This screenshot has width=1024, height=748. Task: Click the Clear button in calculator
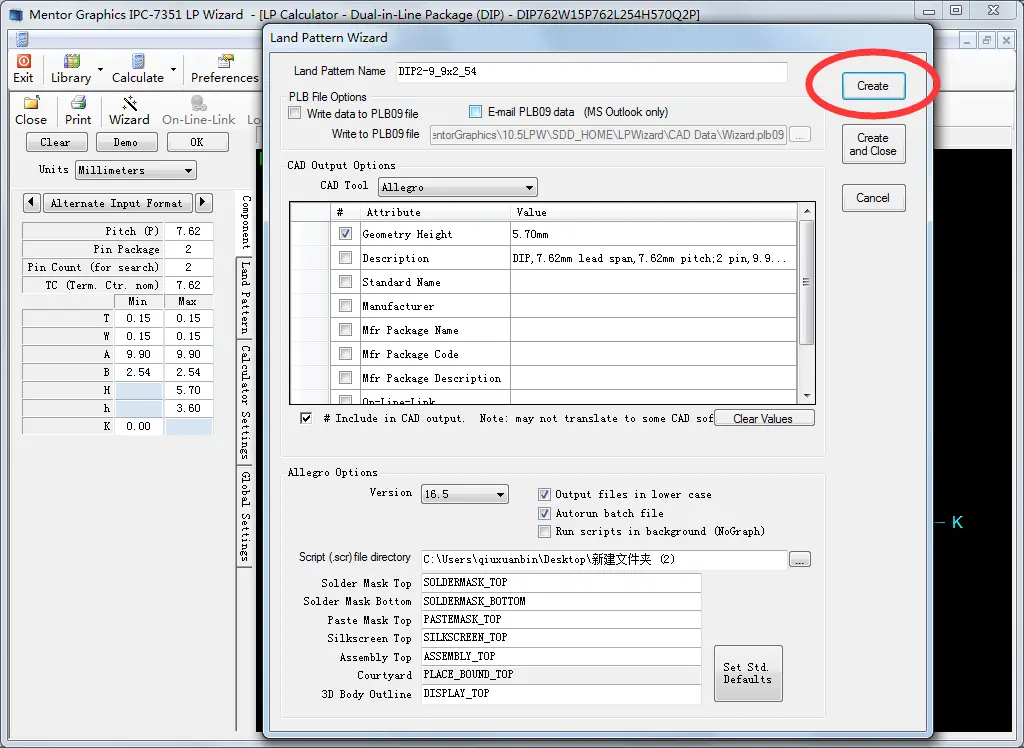(57, 142)
